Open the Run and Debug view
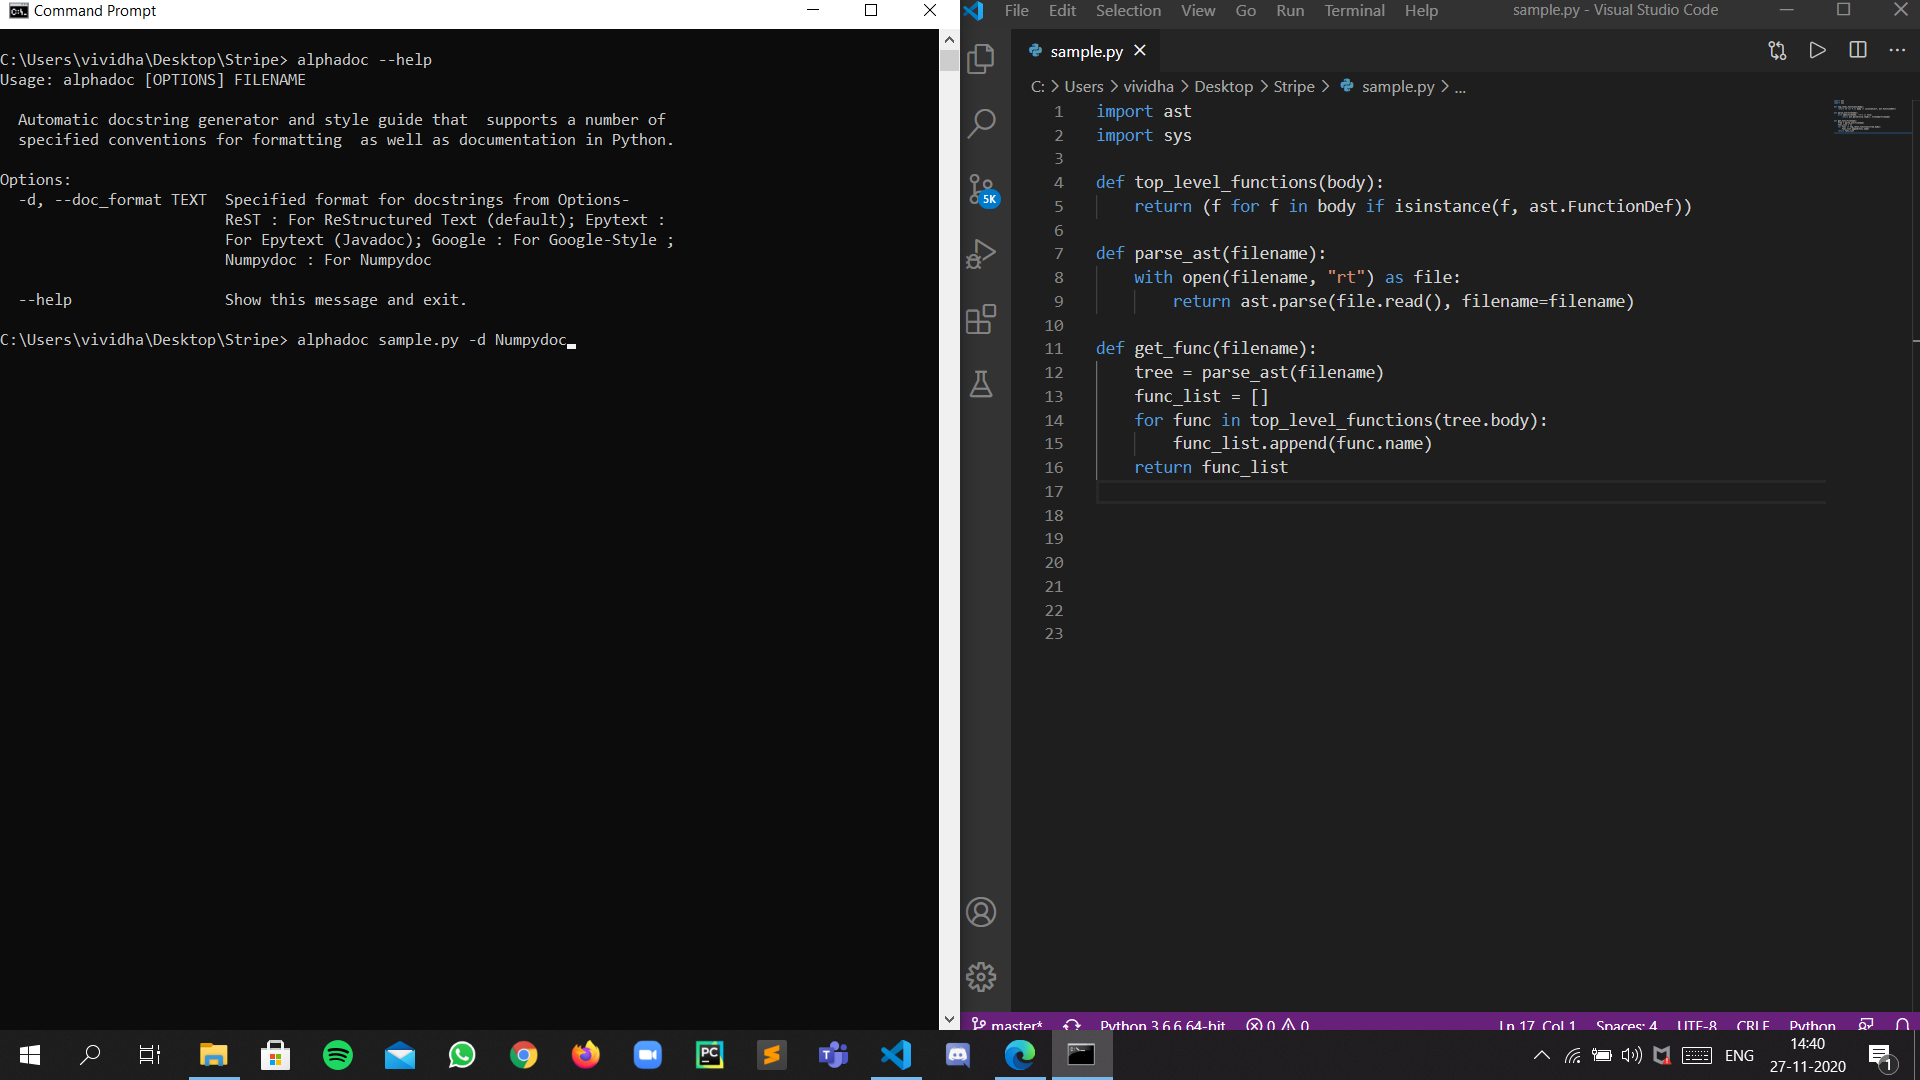 (981, 254)
